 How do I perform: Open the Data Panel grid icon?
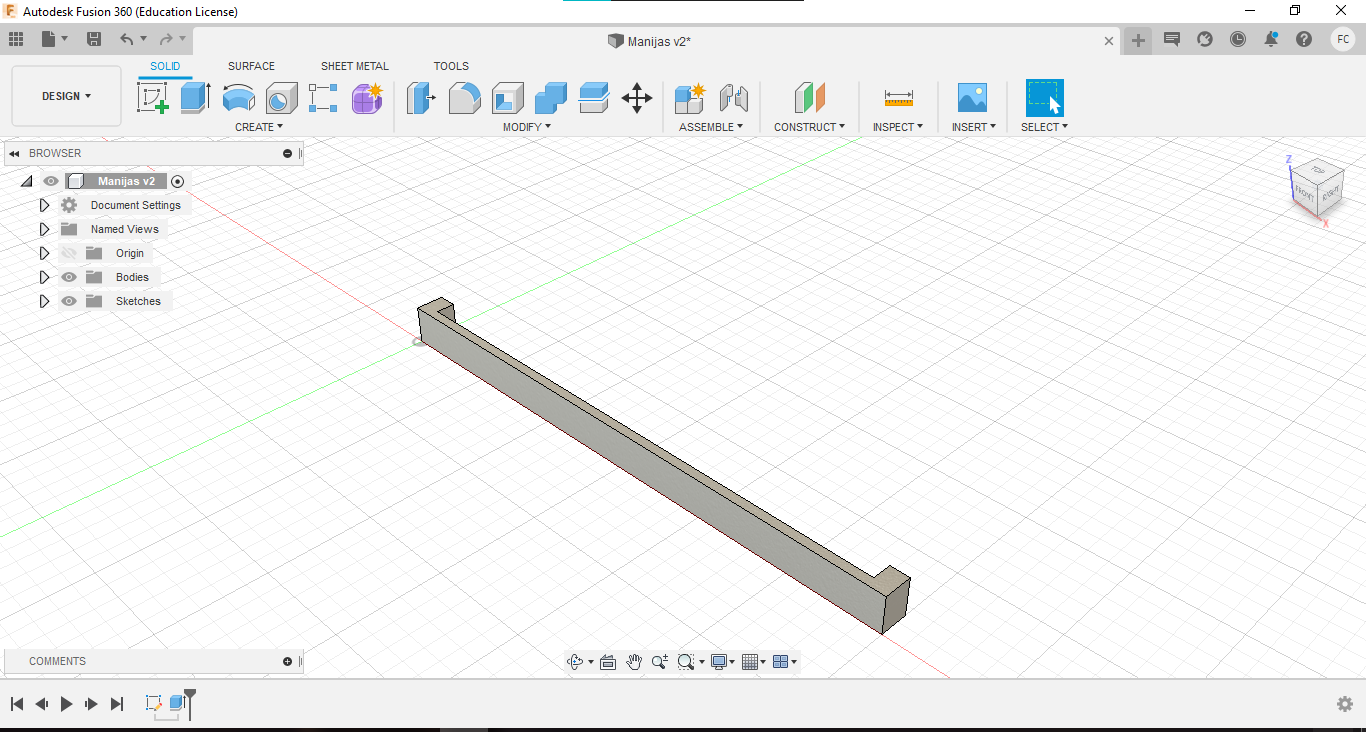pyautogui.click(x=16, y=39)
